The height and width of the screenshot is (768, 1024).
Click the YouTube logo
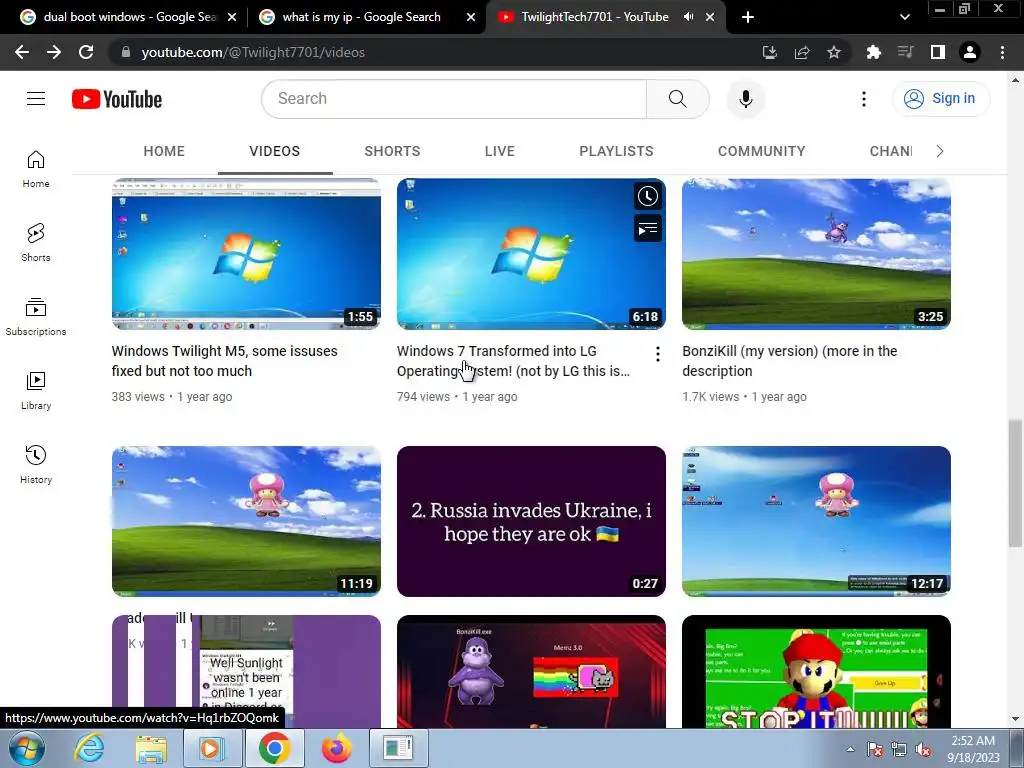tap(117, 99)
